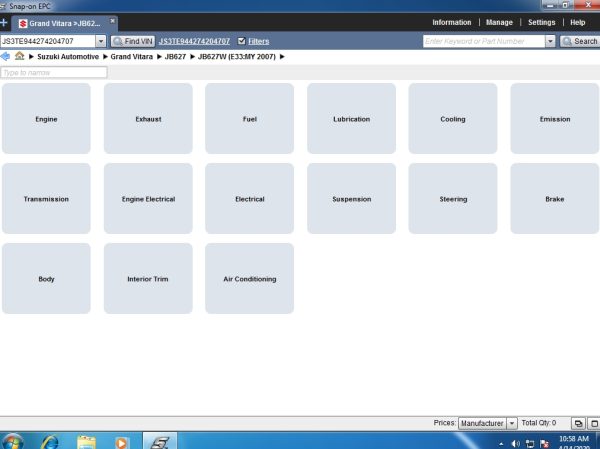Viewport: 600px width, 449px height.
Task: Expand the arrow after Grand Vitara breadcrumb
Action: pyautogui.click(x=159, y=57)
